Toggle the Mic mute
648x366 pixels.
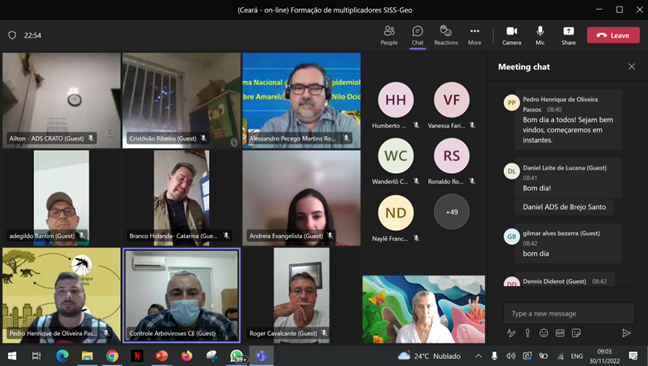click(x=540, y=35)
